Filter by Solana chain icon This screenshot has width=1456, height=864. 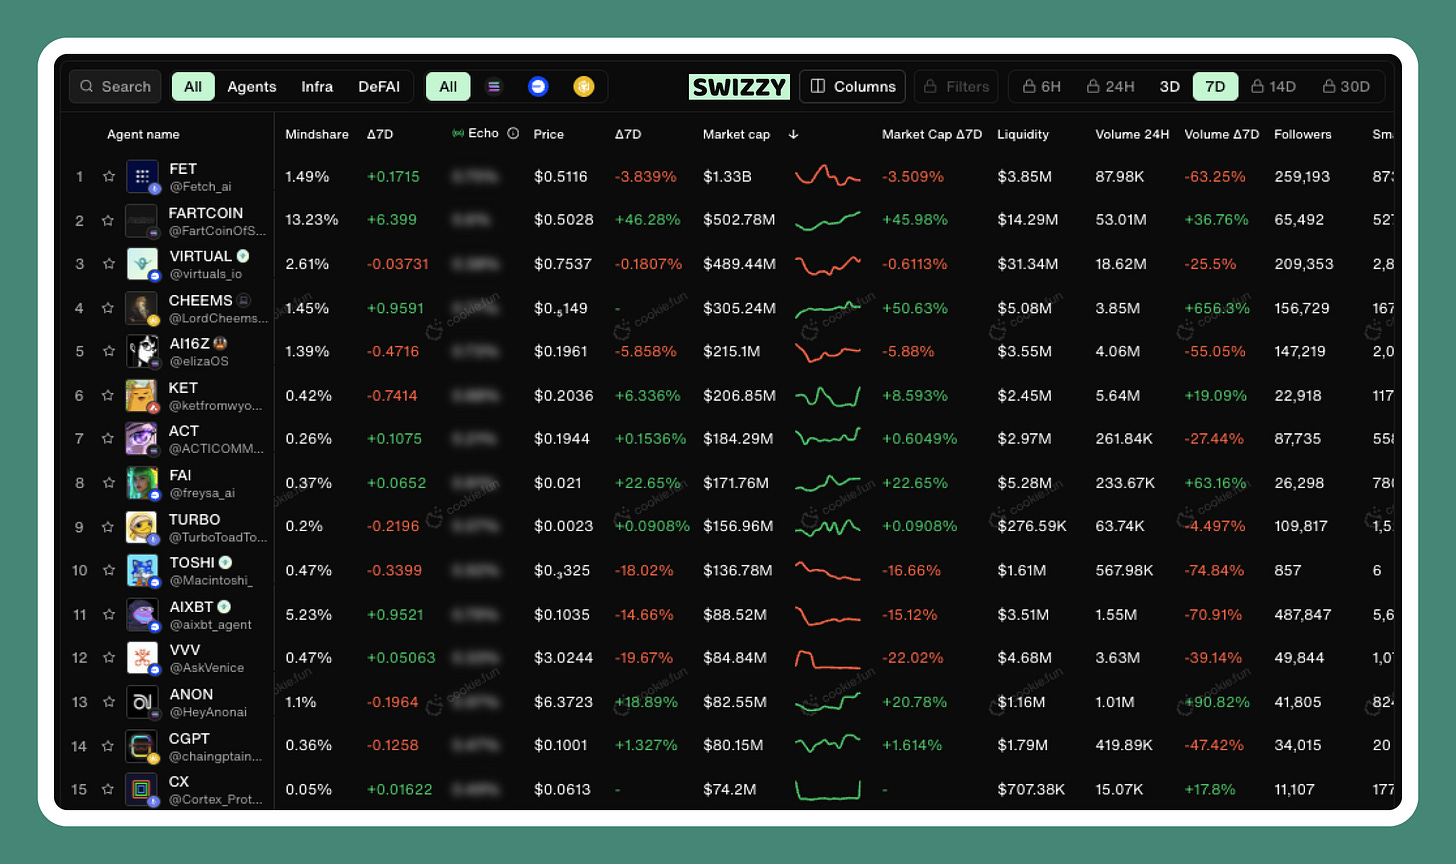(493, 87)
